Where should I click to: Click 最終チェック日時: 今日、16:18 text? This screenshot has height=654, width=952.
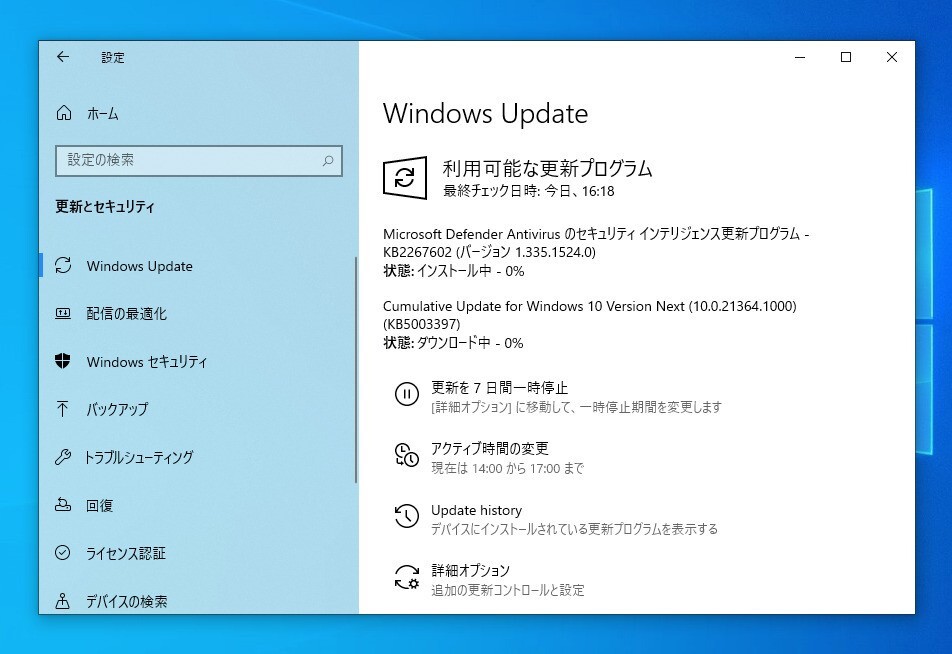(528, 191)
